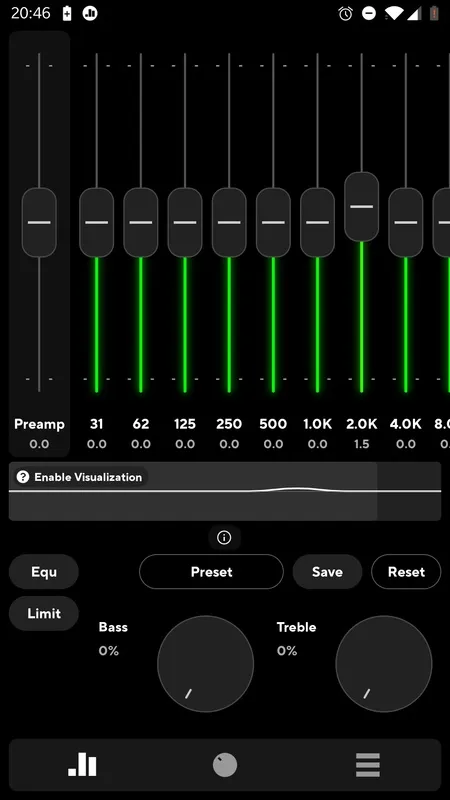This screenshot has width=450, height=800.
Task: Tap the info circle icon
Action: coord(224,538)
